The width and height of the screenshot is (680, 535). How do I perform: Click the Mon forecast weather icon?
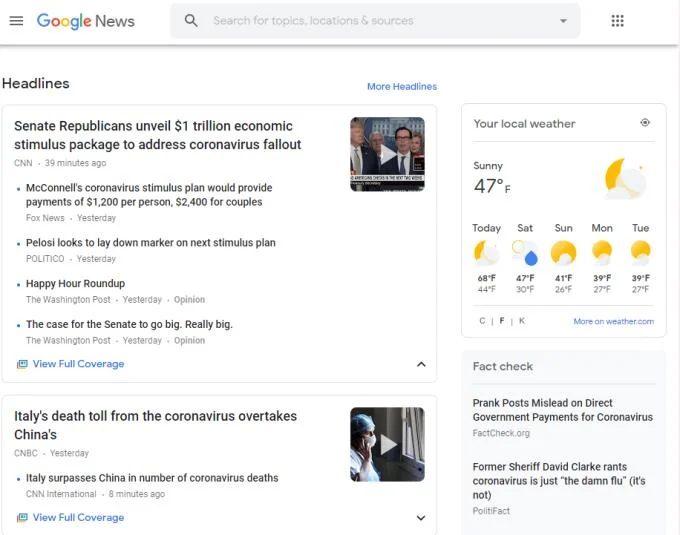[602, 253]
